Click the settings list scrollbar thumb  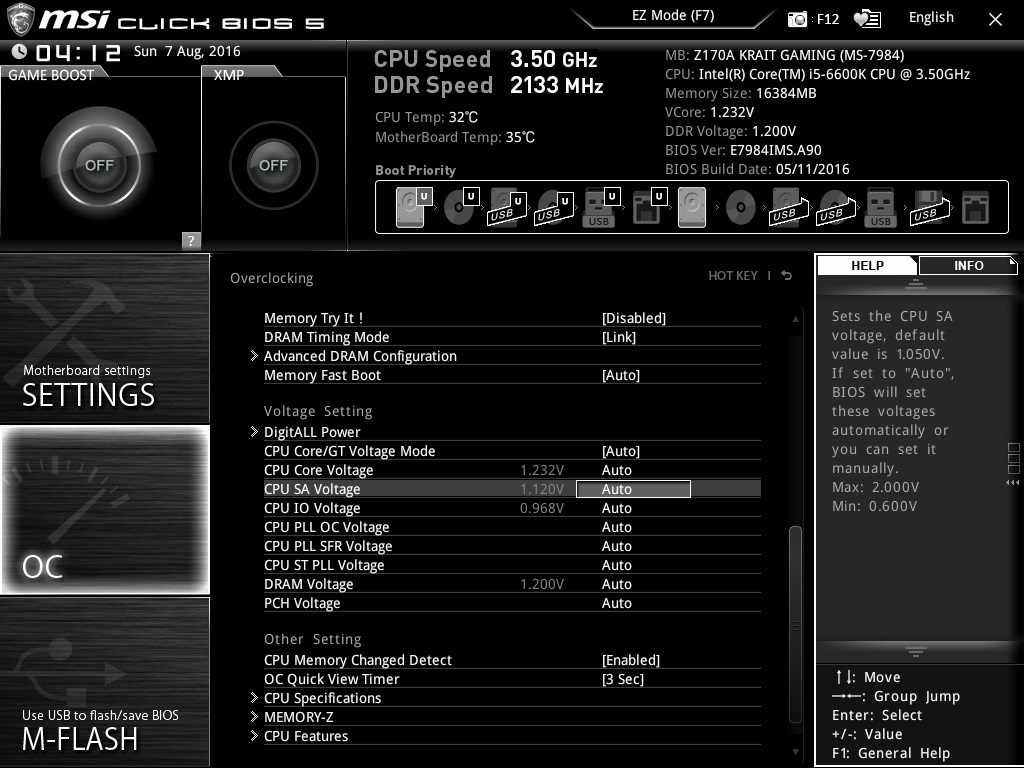point(795,624)
